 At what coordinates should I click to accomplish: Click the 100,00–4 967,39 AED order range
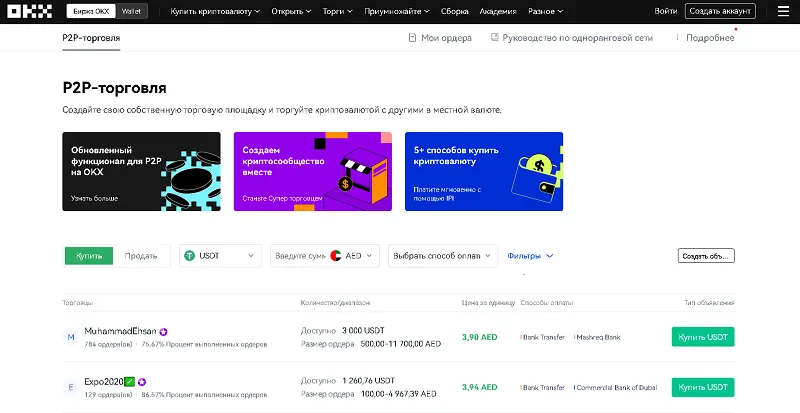[x=398, y=394]
